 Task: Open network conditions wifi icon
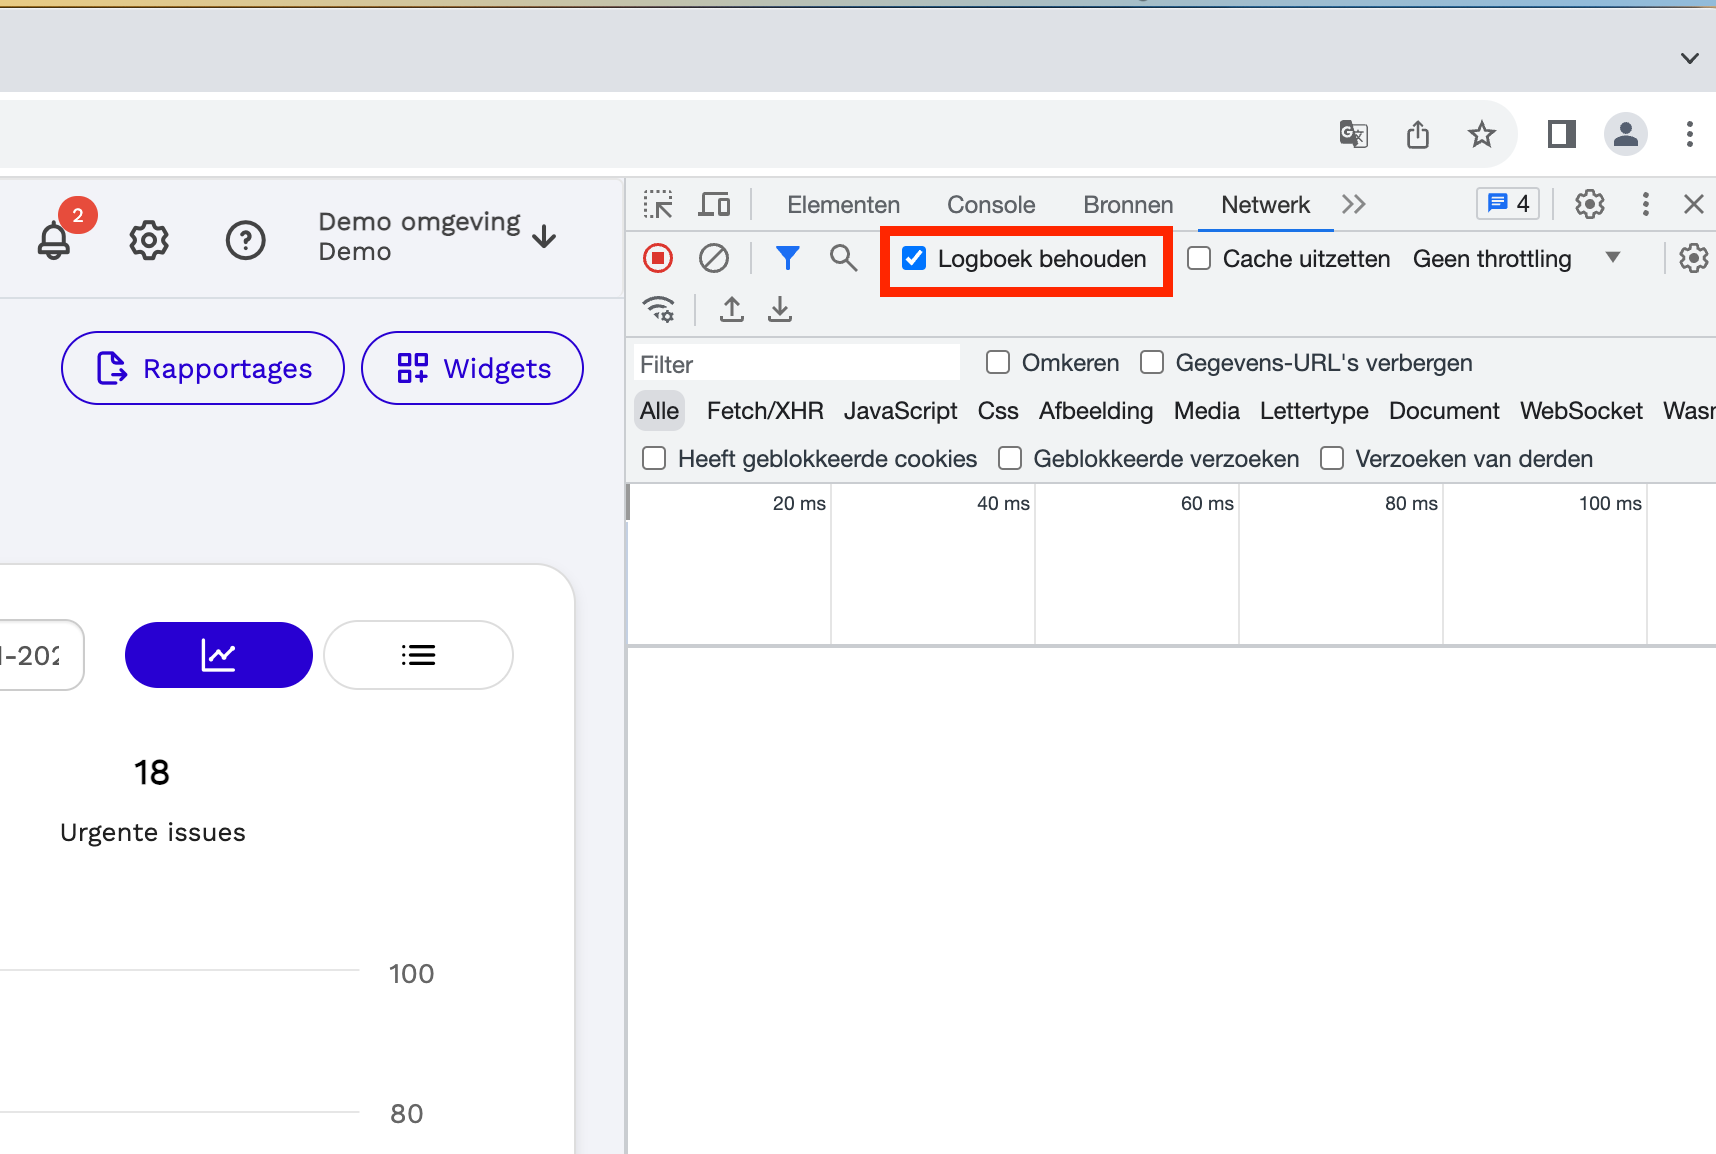659,309
